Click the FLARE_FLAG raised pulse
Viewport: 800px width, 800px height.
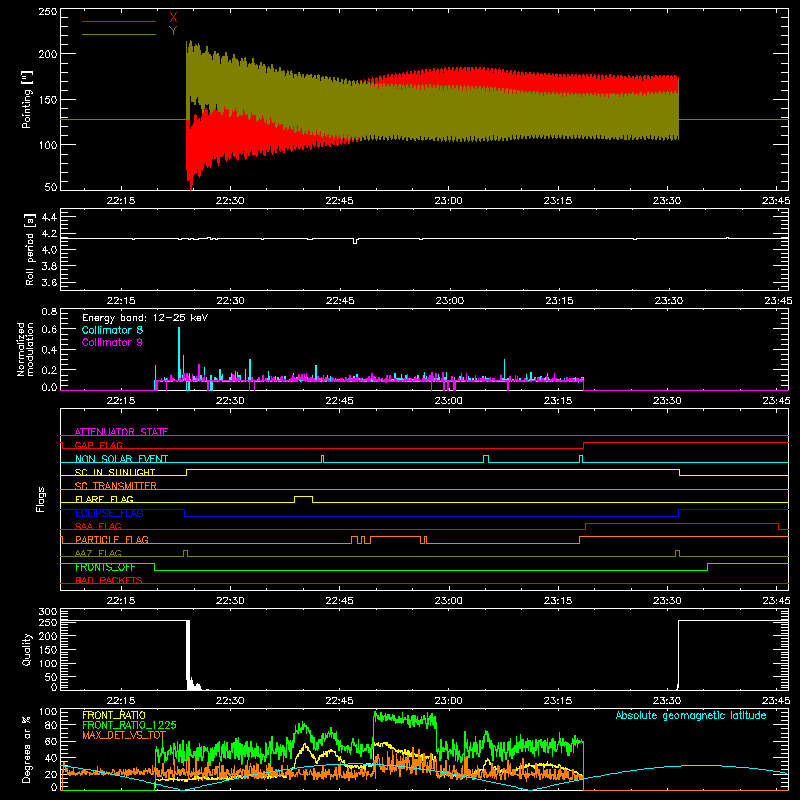(304, 499)
